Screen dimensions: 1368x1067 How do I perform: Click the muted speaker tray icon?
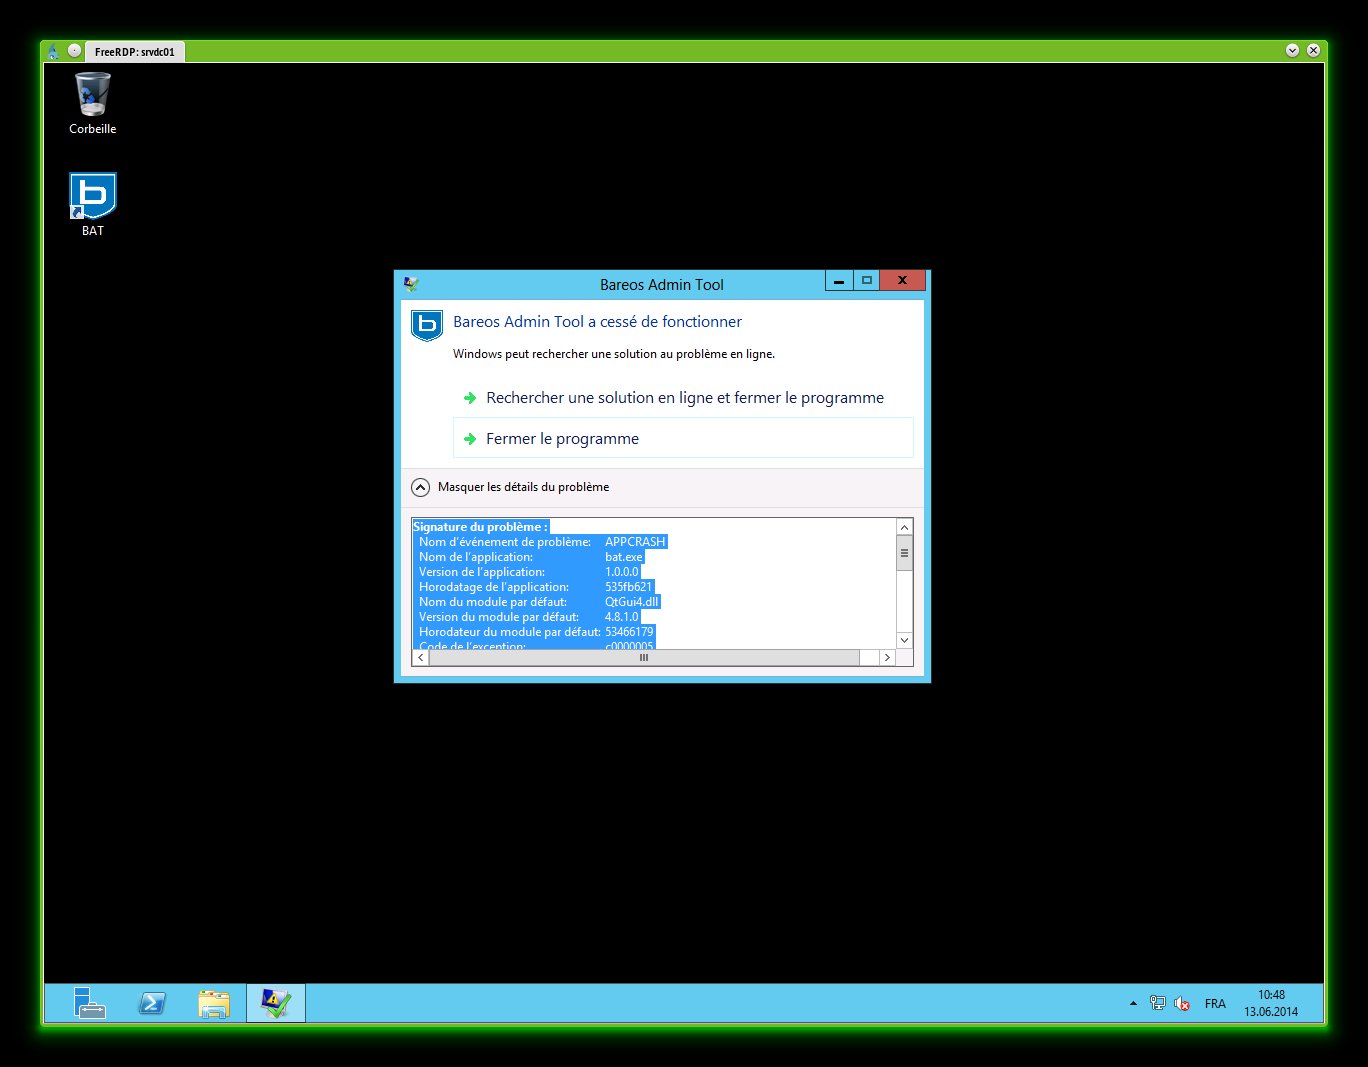1181,1003
